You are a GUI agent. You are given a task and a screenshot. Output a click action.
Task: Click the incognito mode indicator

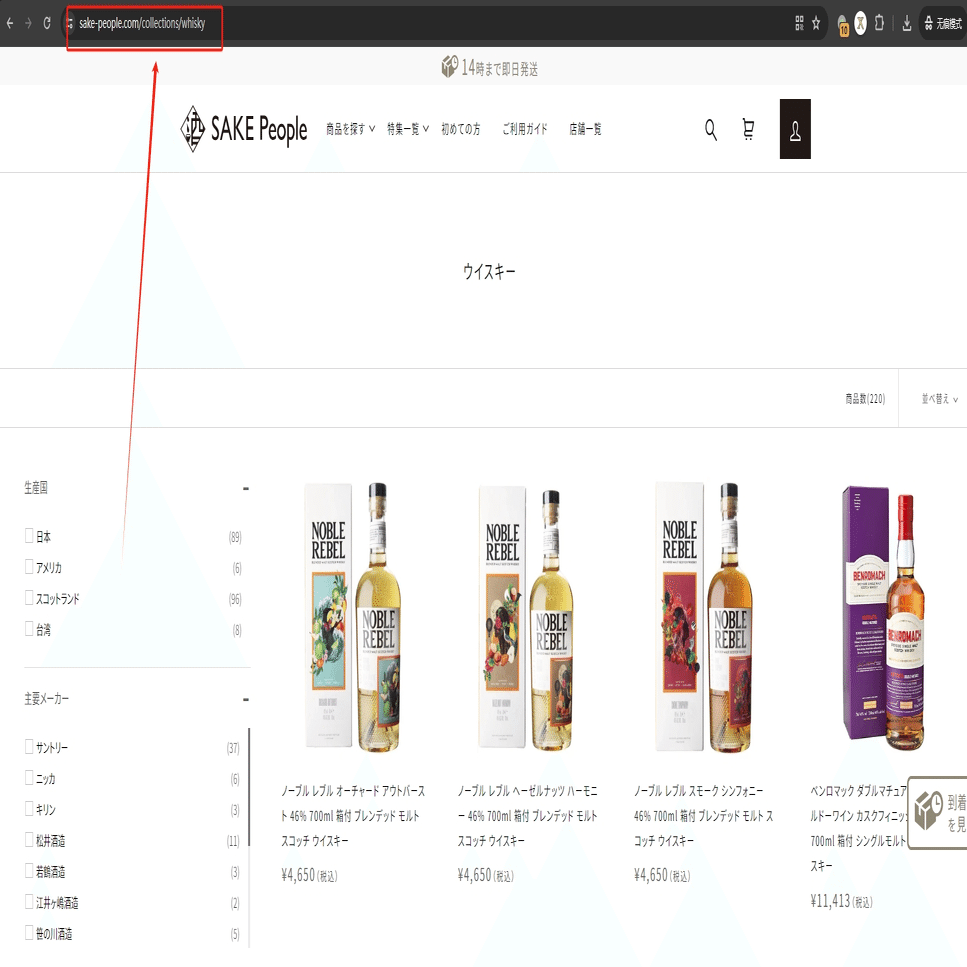[x=943, y=23]
